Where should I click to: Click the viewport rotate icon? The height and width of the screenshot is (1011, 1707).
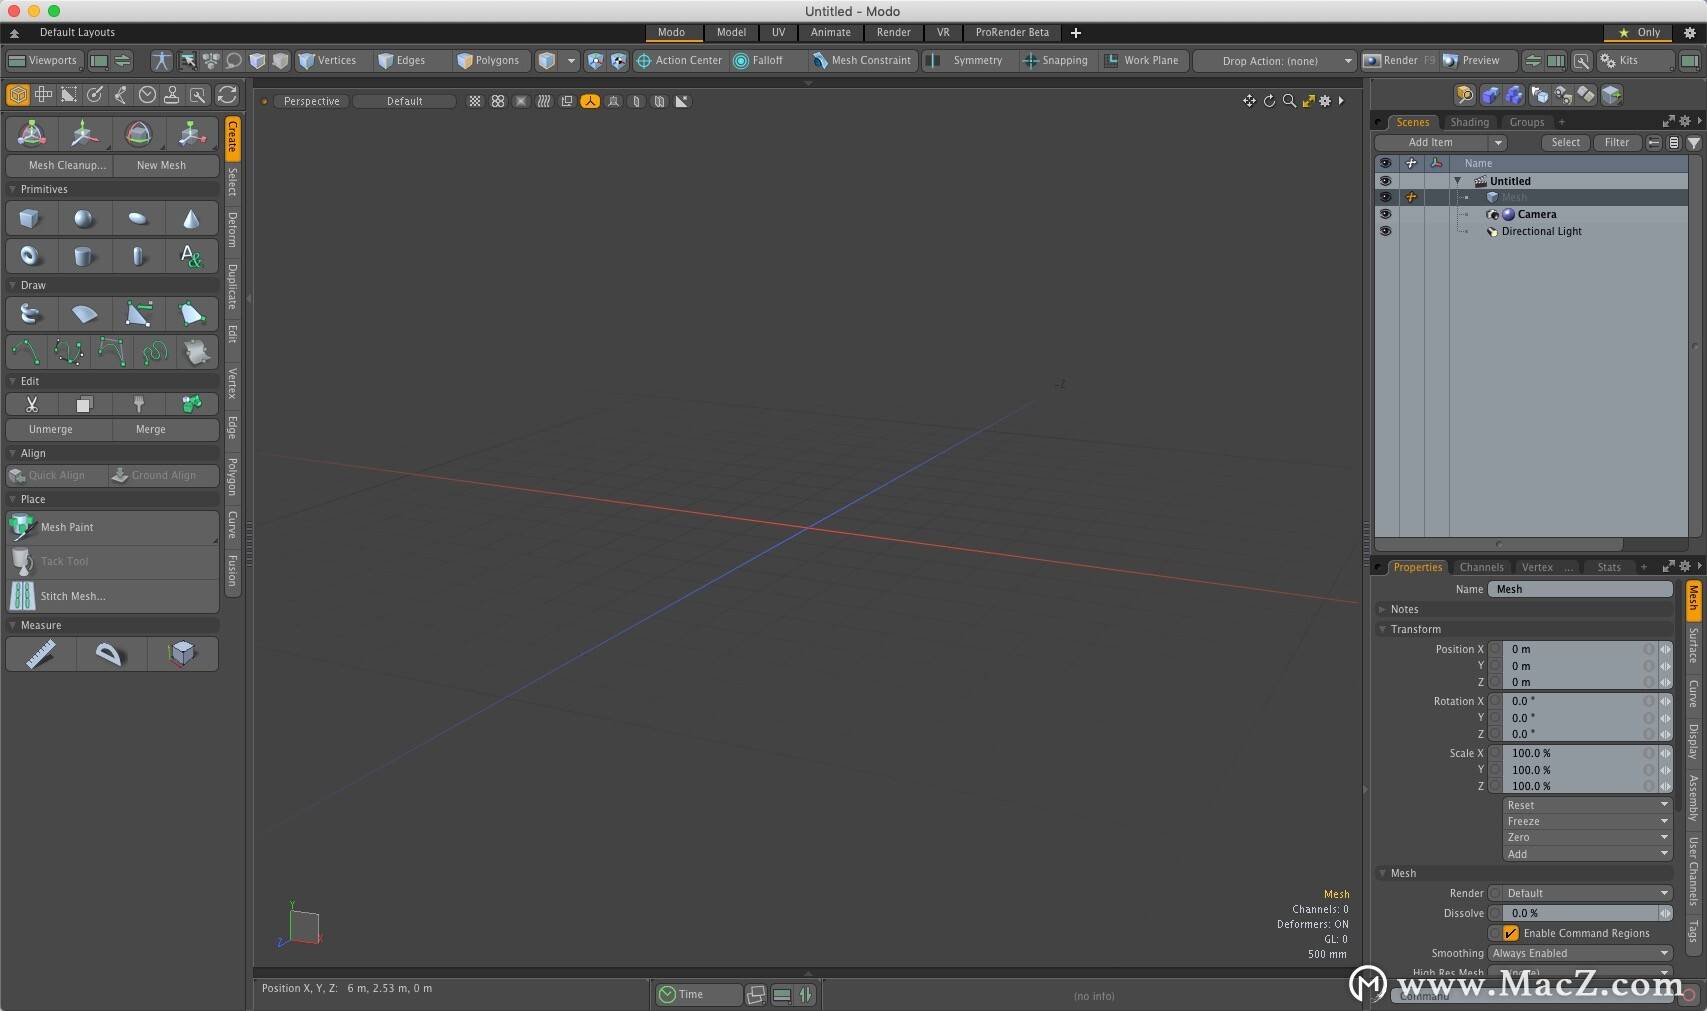click(1269, 101)
